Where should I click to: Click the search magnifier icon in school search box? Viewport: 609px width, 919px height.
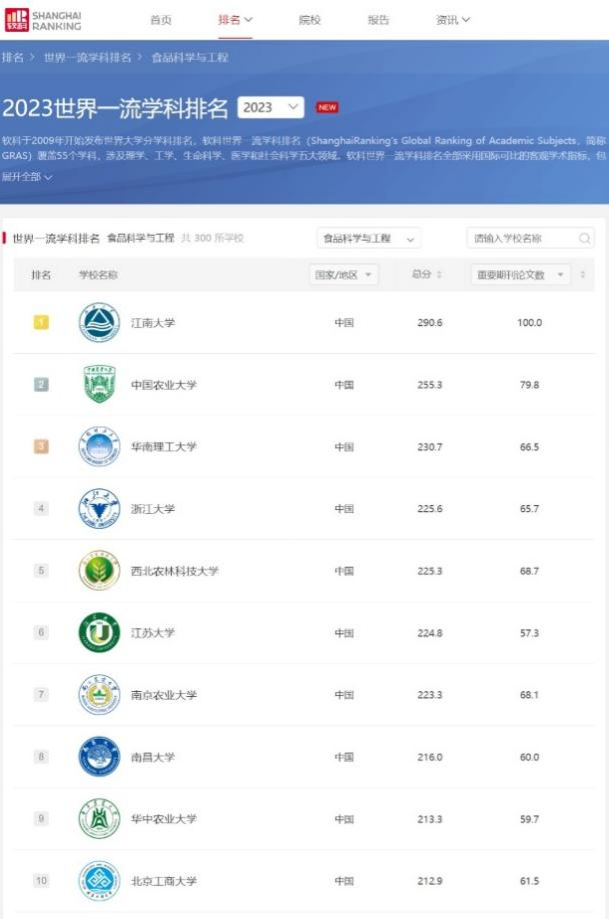(x=585, y=239)
